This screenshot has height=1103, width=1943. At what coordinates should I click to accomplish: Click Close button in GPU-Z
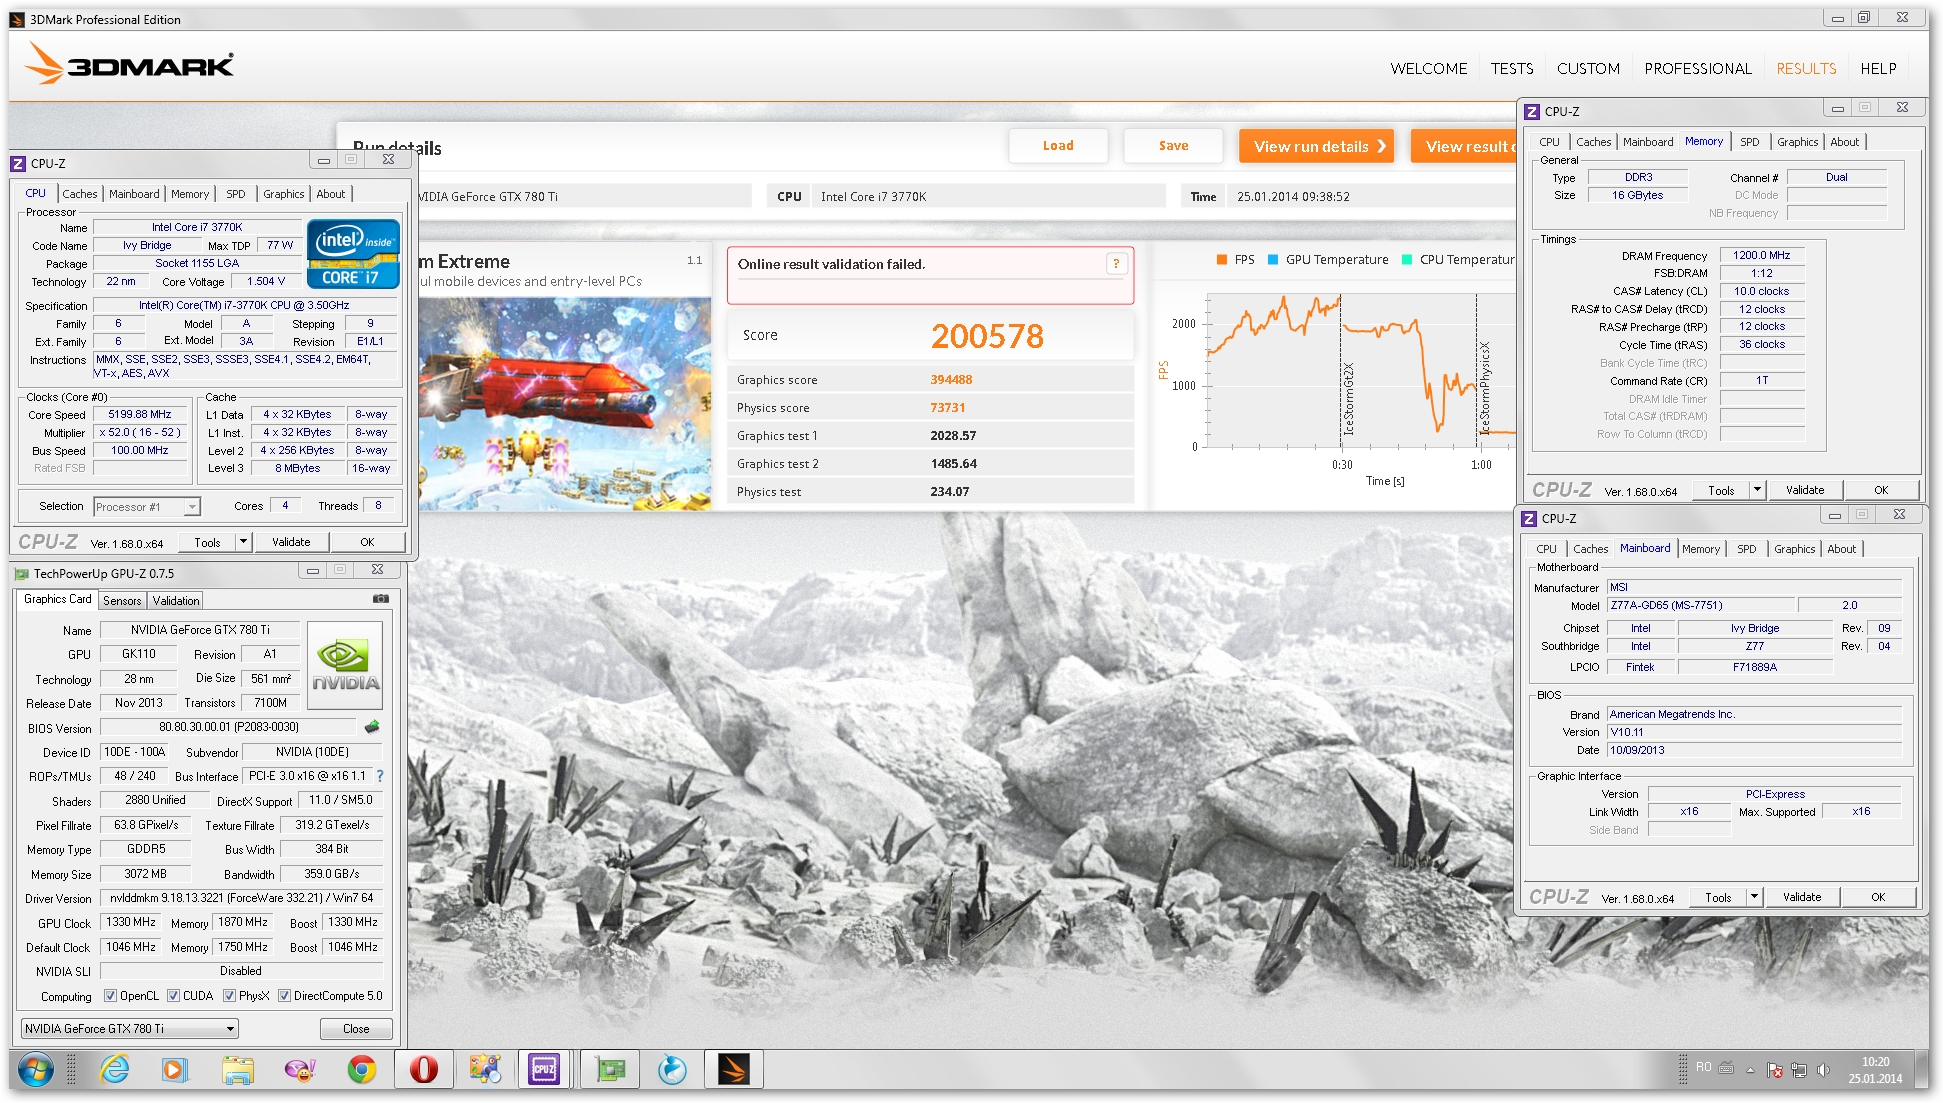[356, 1029]
